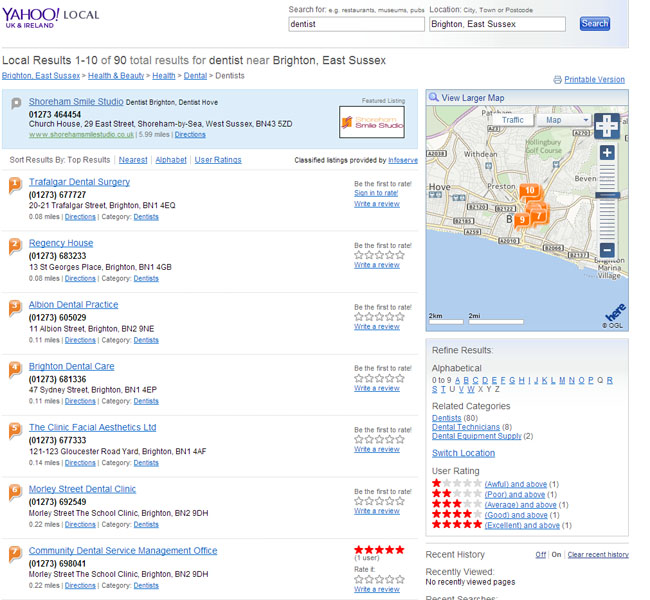Click the Search for input field
The height and width of the screenshot is (600, 650).
click(357, 24)
